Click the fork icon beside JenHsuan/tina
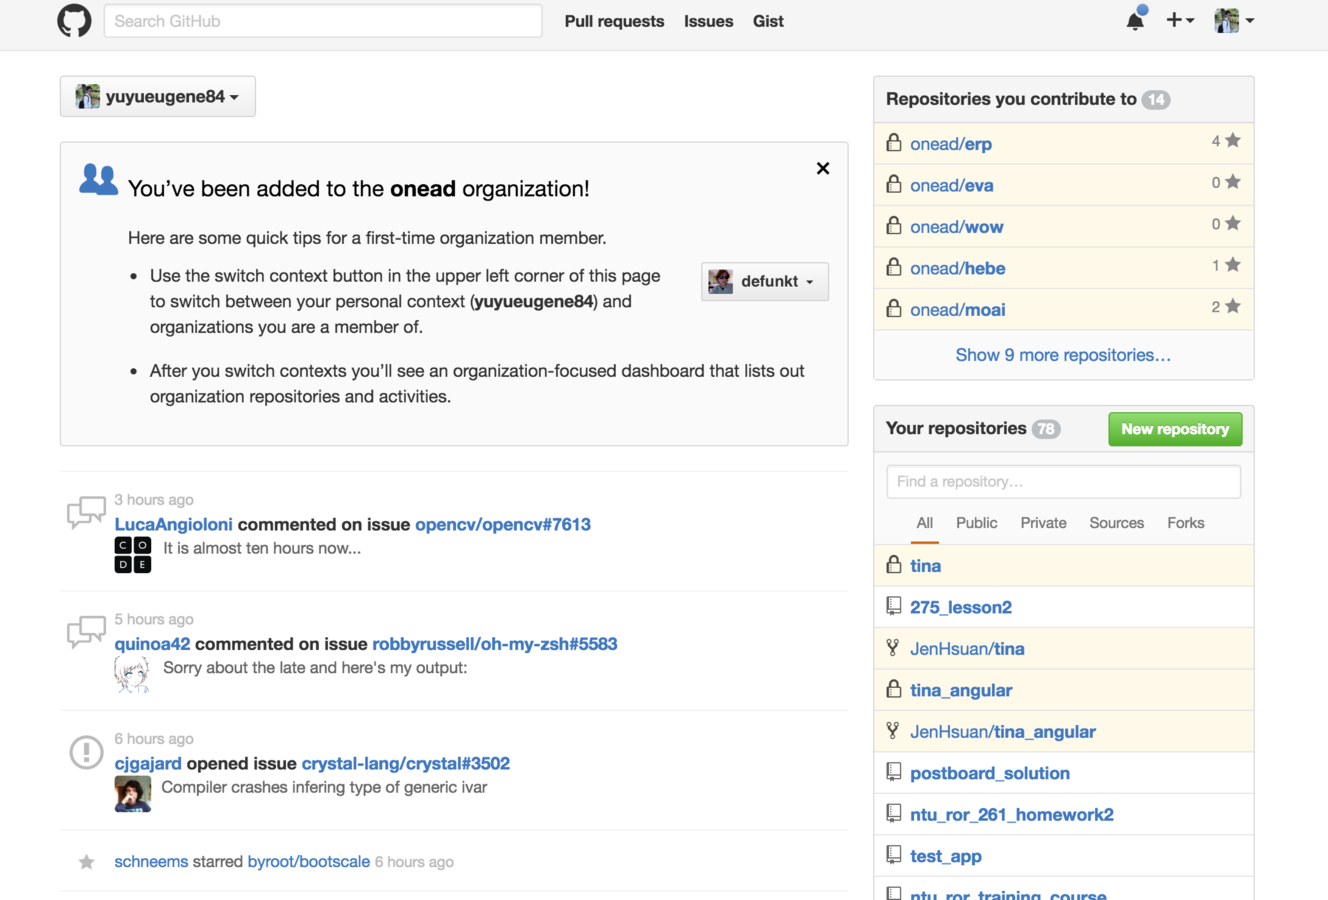Screen dimensions: 1328x900 point(893,647)
